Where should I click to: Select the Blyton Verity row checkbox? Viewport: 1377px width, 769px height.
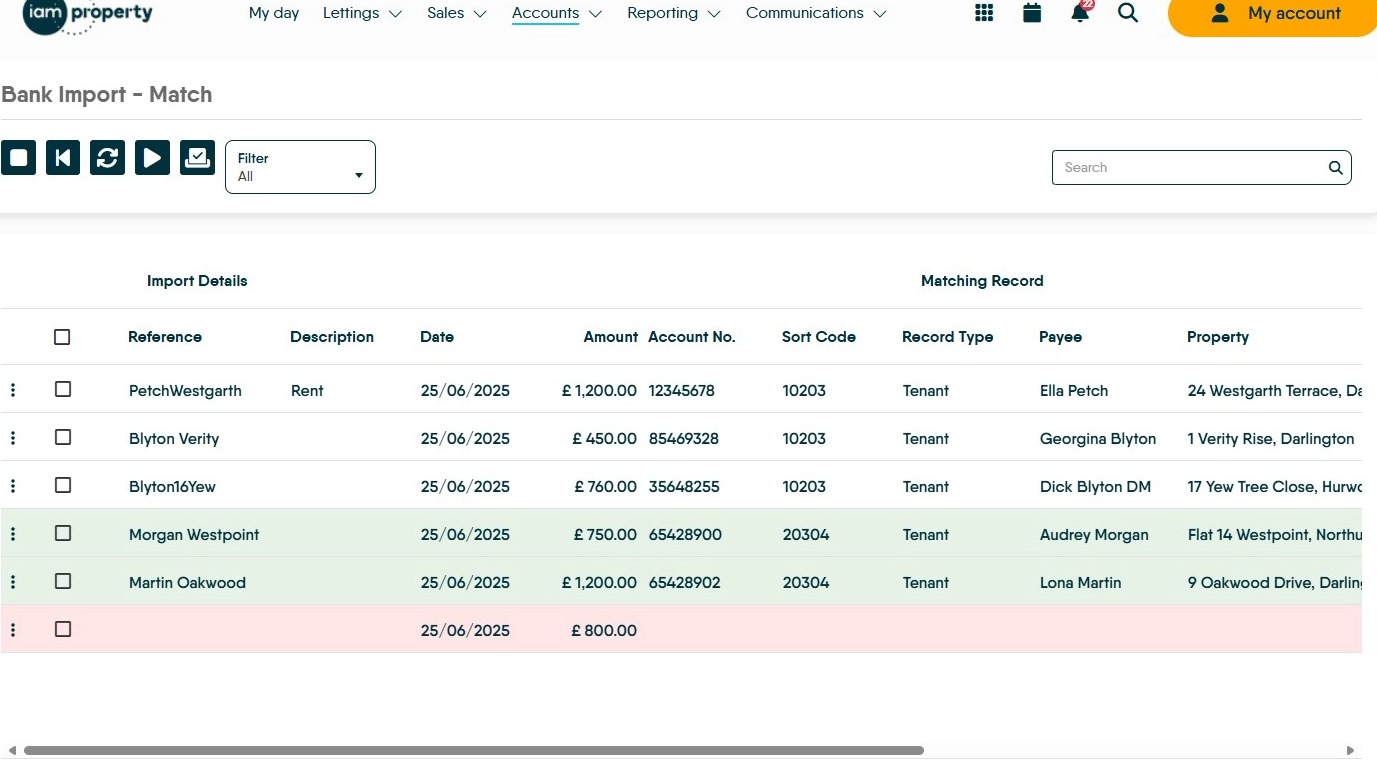coord(63,437)
